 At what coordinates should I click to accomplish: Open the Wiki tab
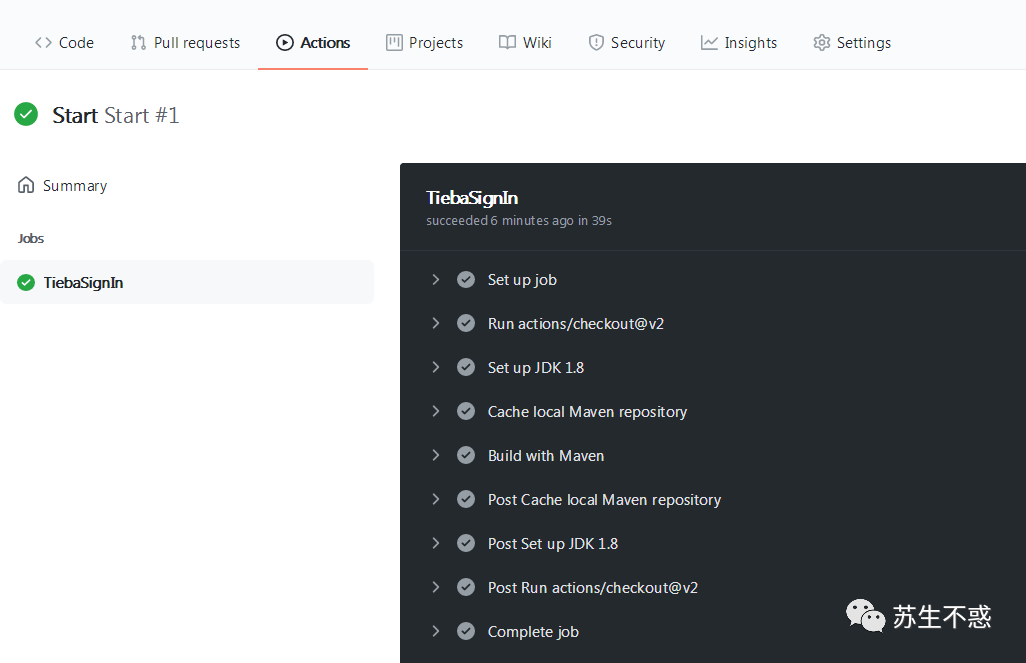tap(525, 43)
